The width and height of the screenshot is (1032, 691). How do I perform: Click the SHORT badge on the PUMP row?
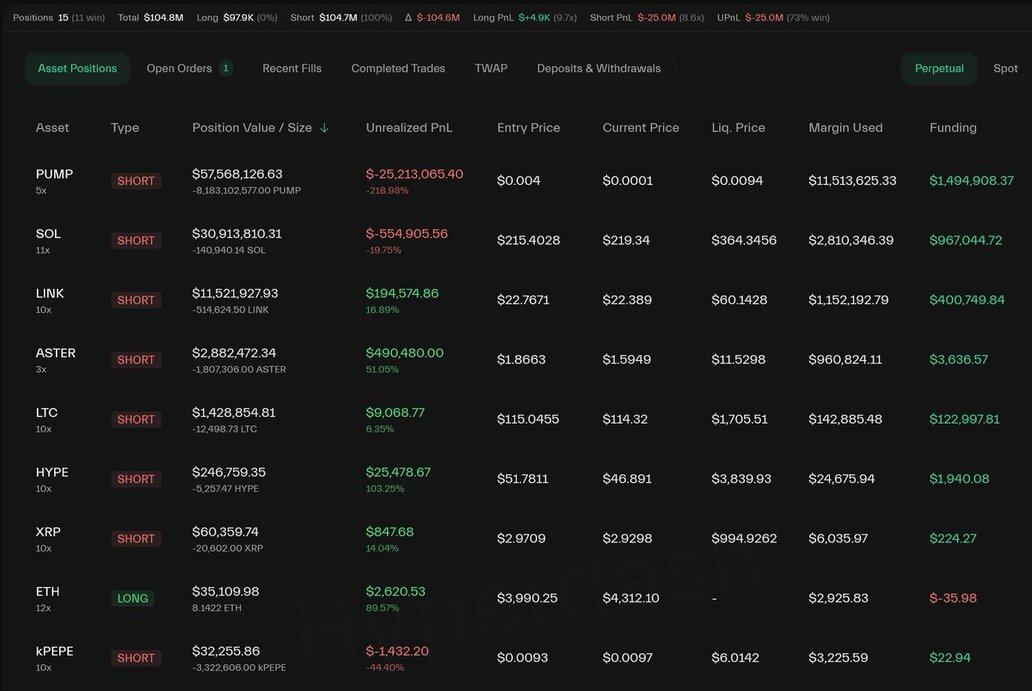[x=136, y=181]
